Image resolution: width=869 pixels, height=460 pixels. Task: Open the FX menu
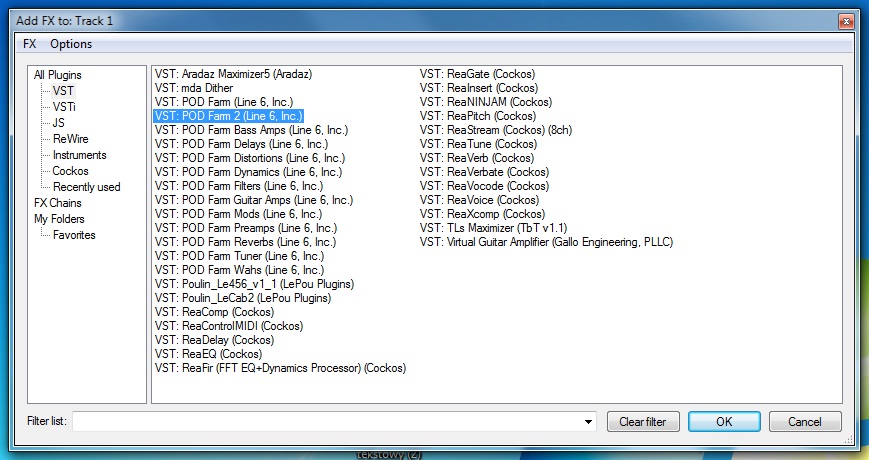29,44
